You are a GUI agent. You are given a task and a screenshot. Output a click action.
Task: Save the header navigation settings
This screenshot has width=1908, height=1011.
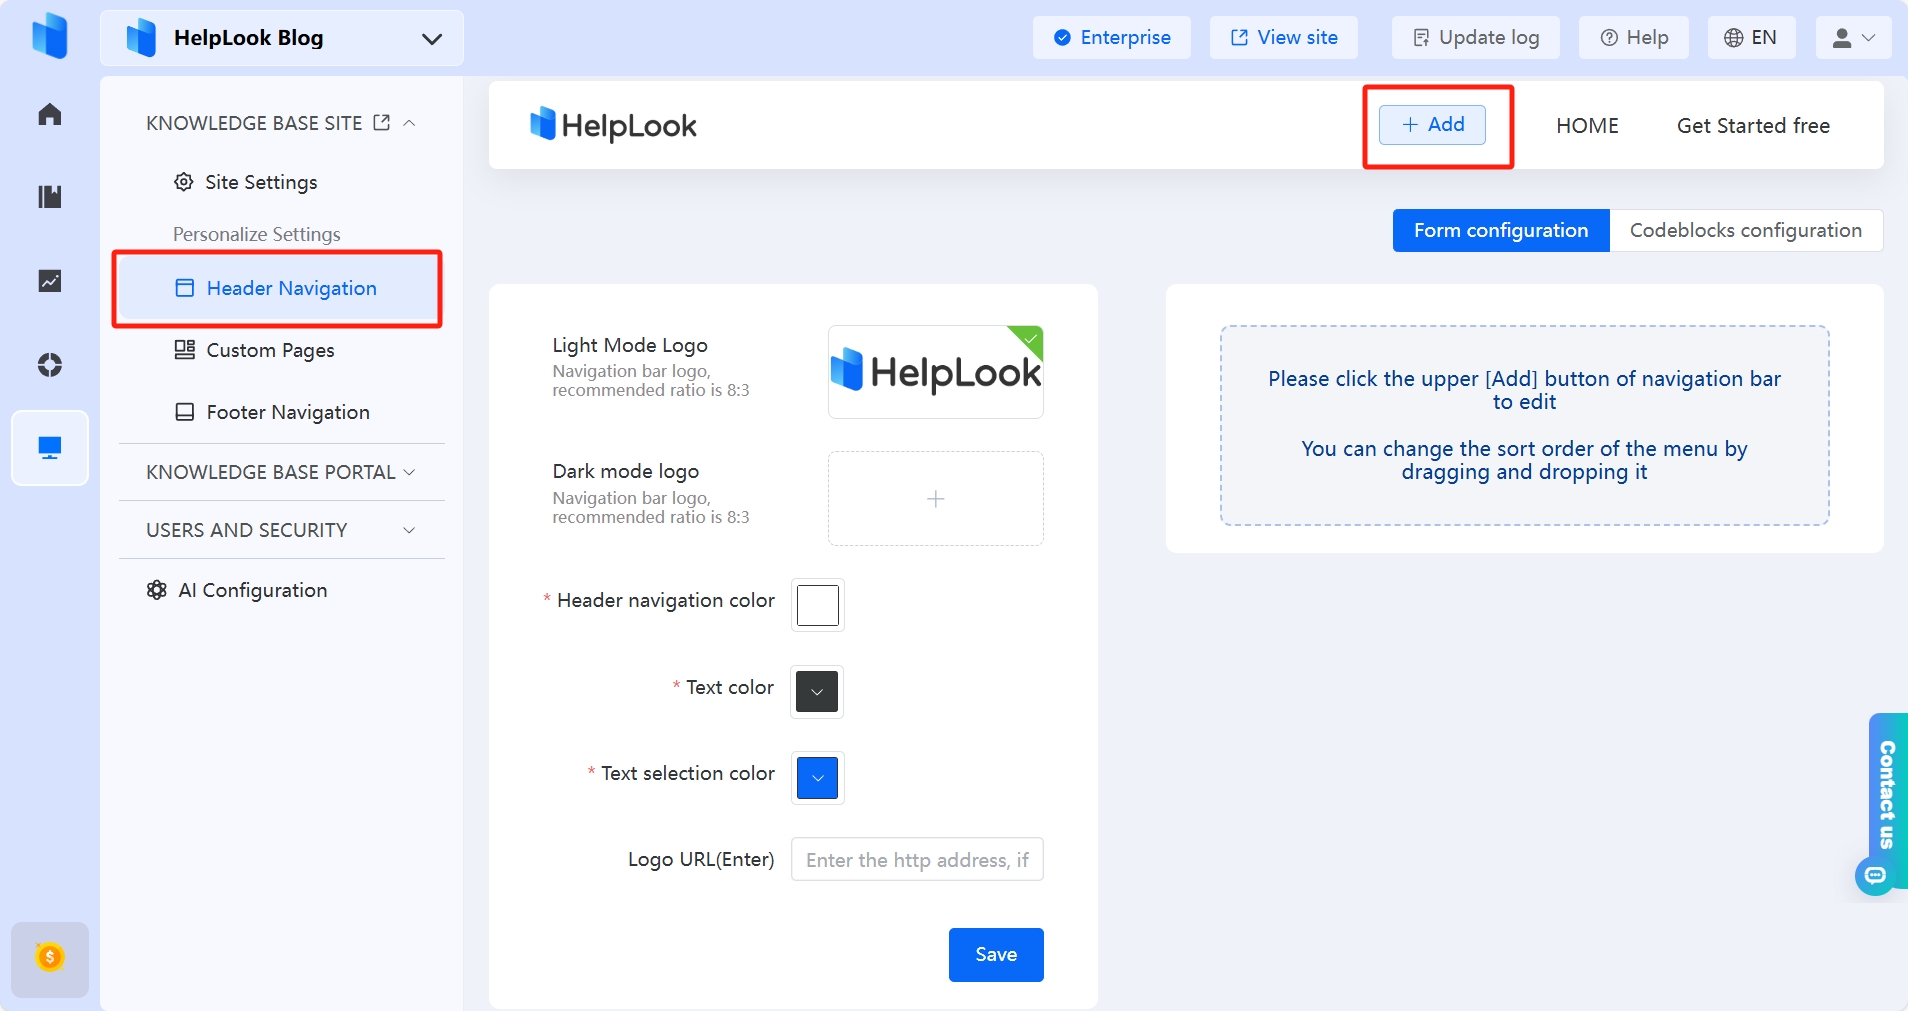[995, 954]
